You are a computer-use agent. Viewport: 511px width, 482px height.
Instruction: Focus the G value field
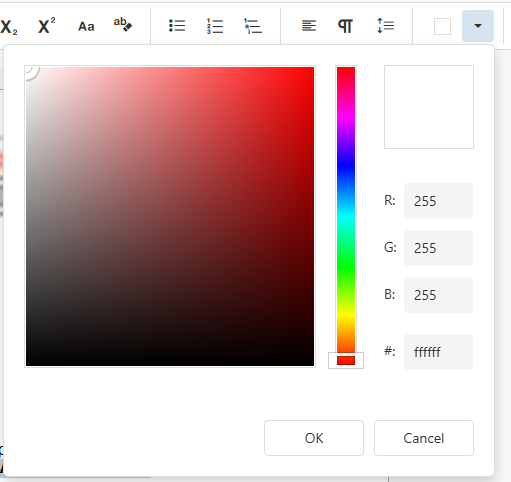click(x=438, y=248)
